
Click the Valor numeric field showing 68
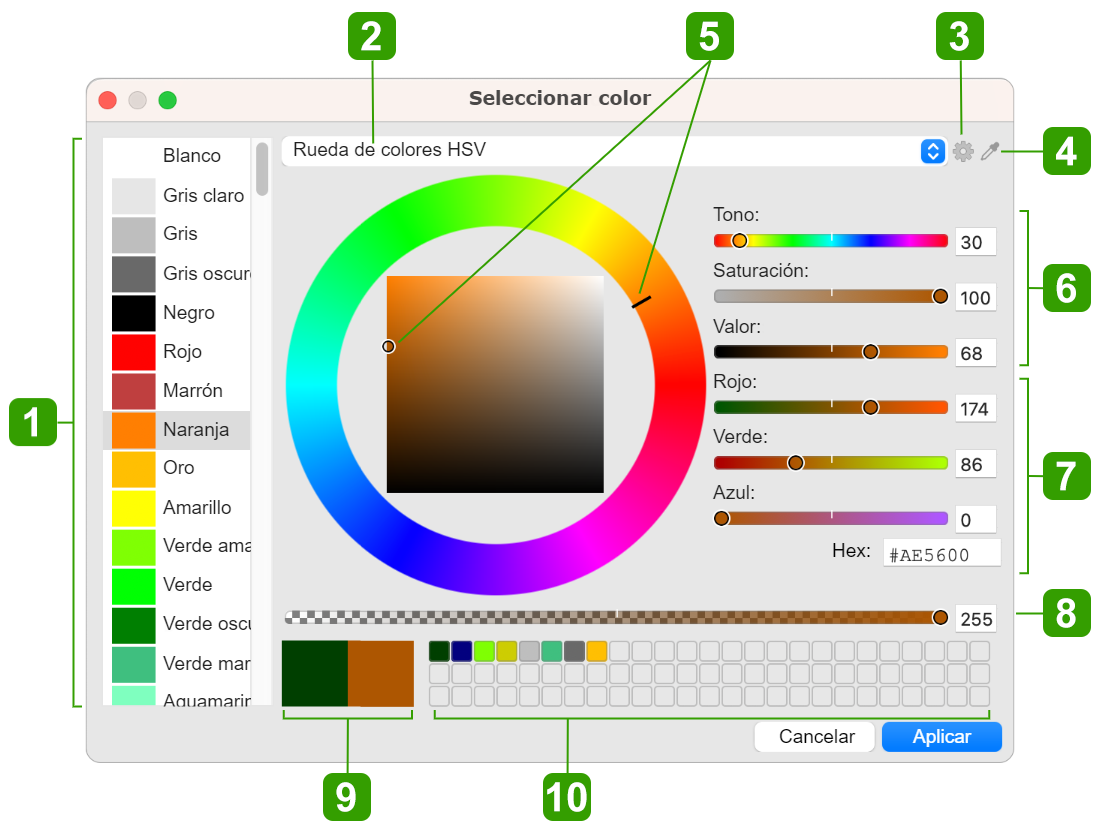point(975,353)
